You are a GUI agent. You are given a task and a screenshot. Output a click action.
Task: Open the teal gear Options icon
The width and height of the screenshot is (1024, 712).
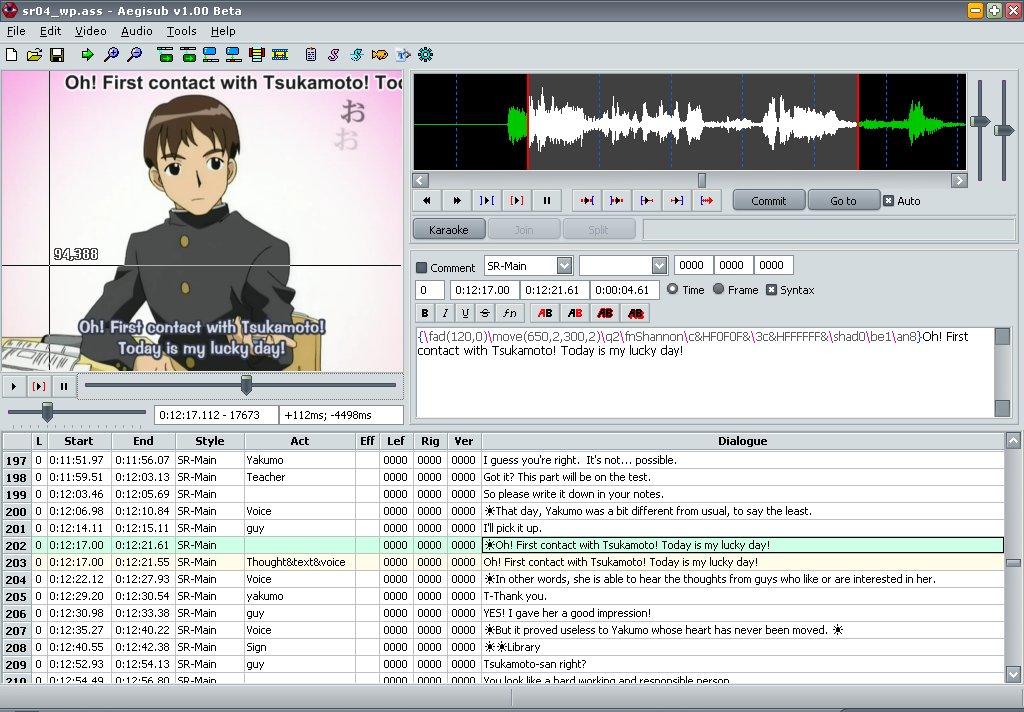pos(425,55)
